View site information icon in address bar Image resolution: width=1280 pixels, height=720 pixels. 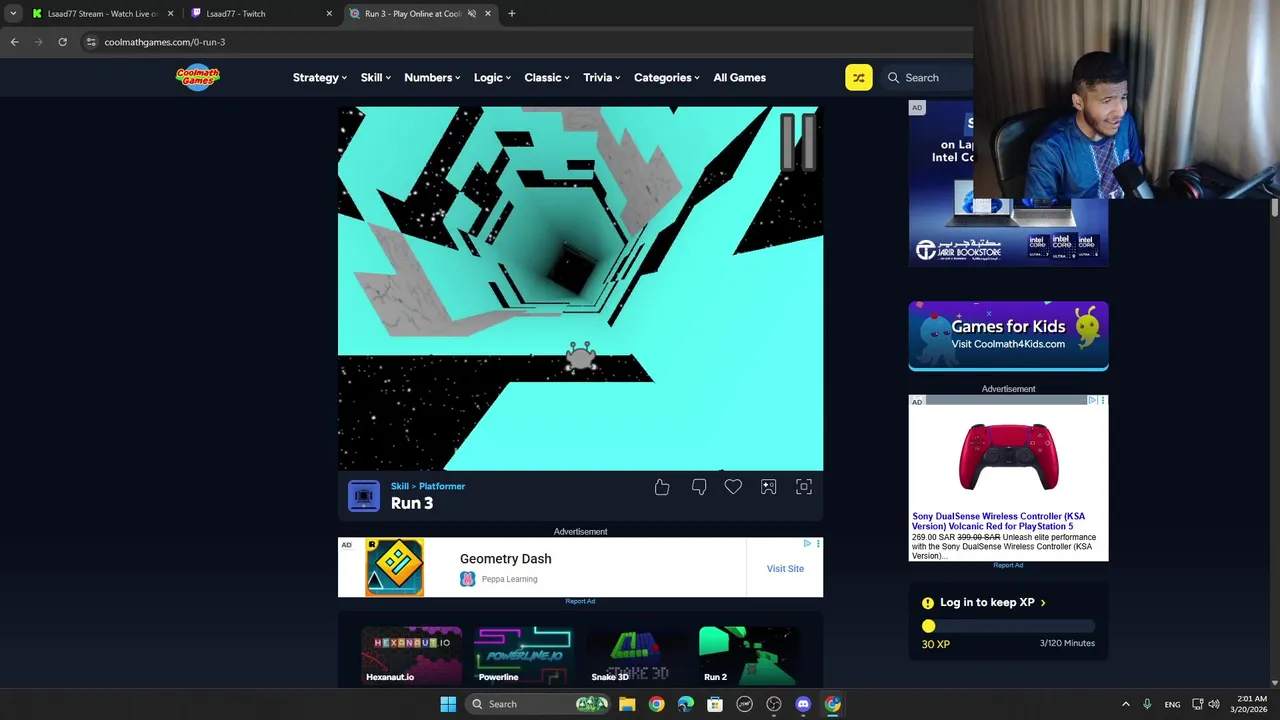click(91, 42)
